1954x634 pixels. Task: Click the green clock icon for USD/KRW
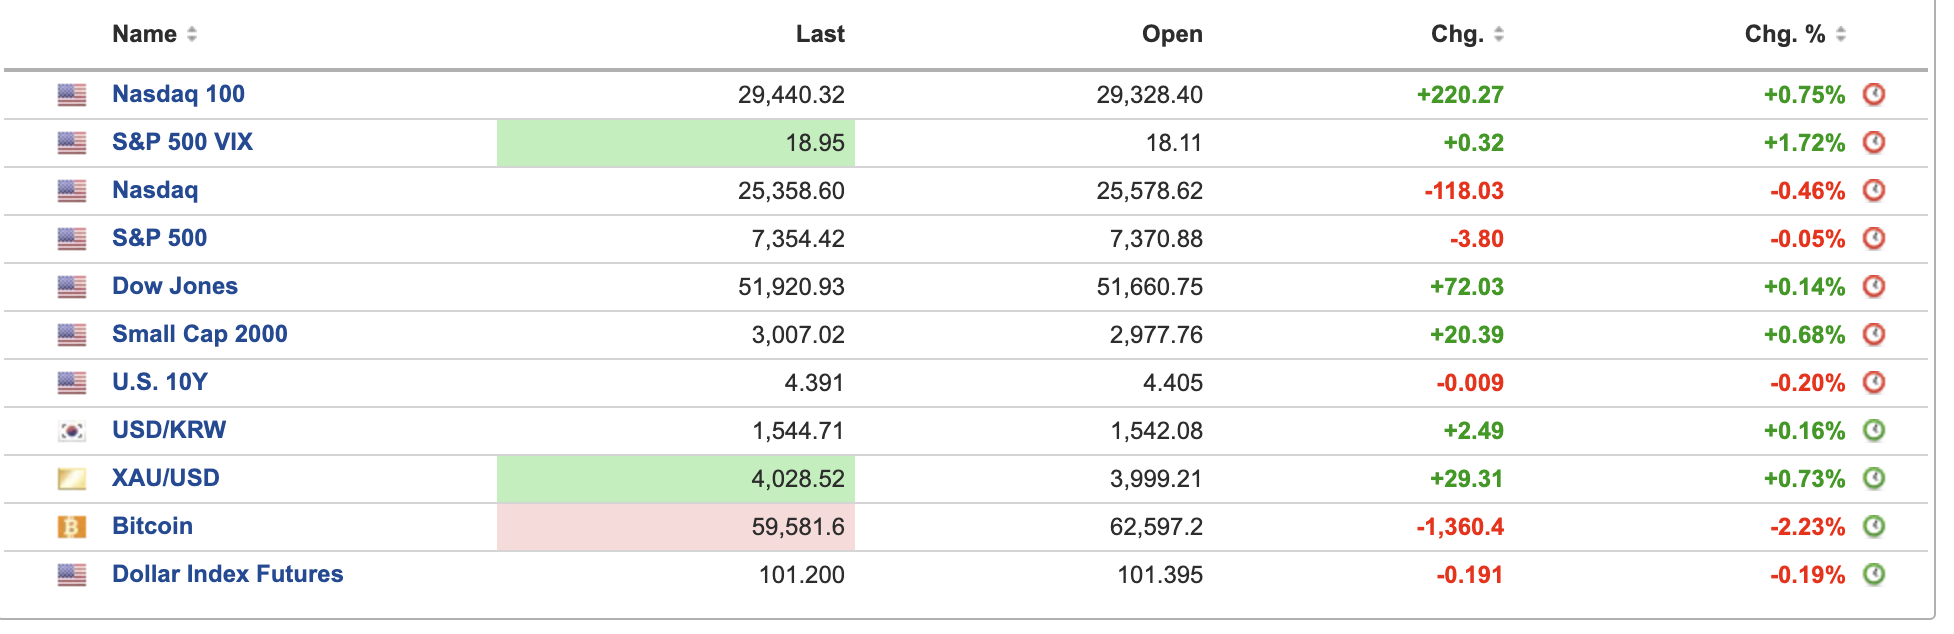click(1873, 430)
